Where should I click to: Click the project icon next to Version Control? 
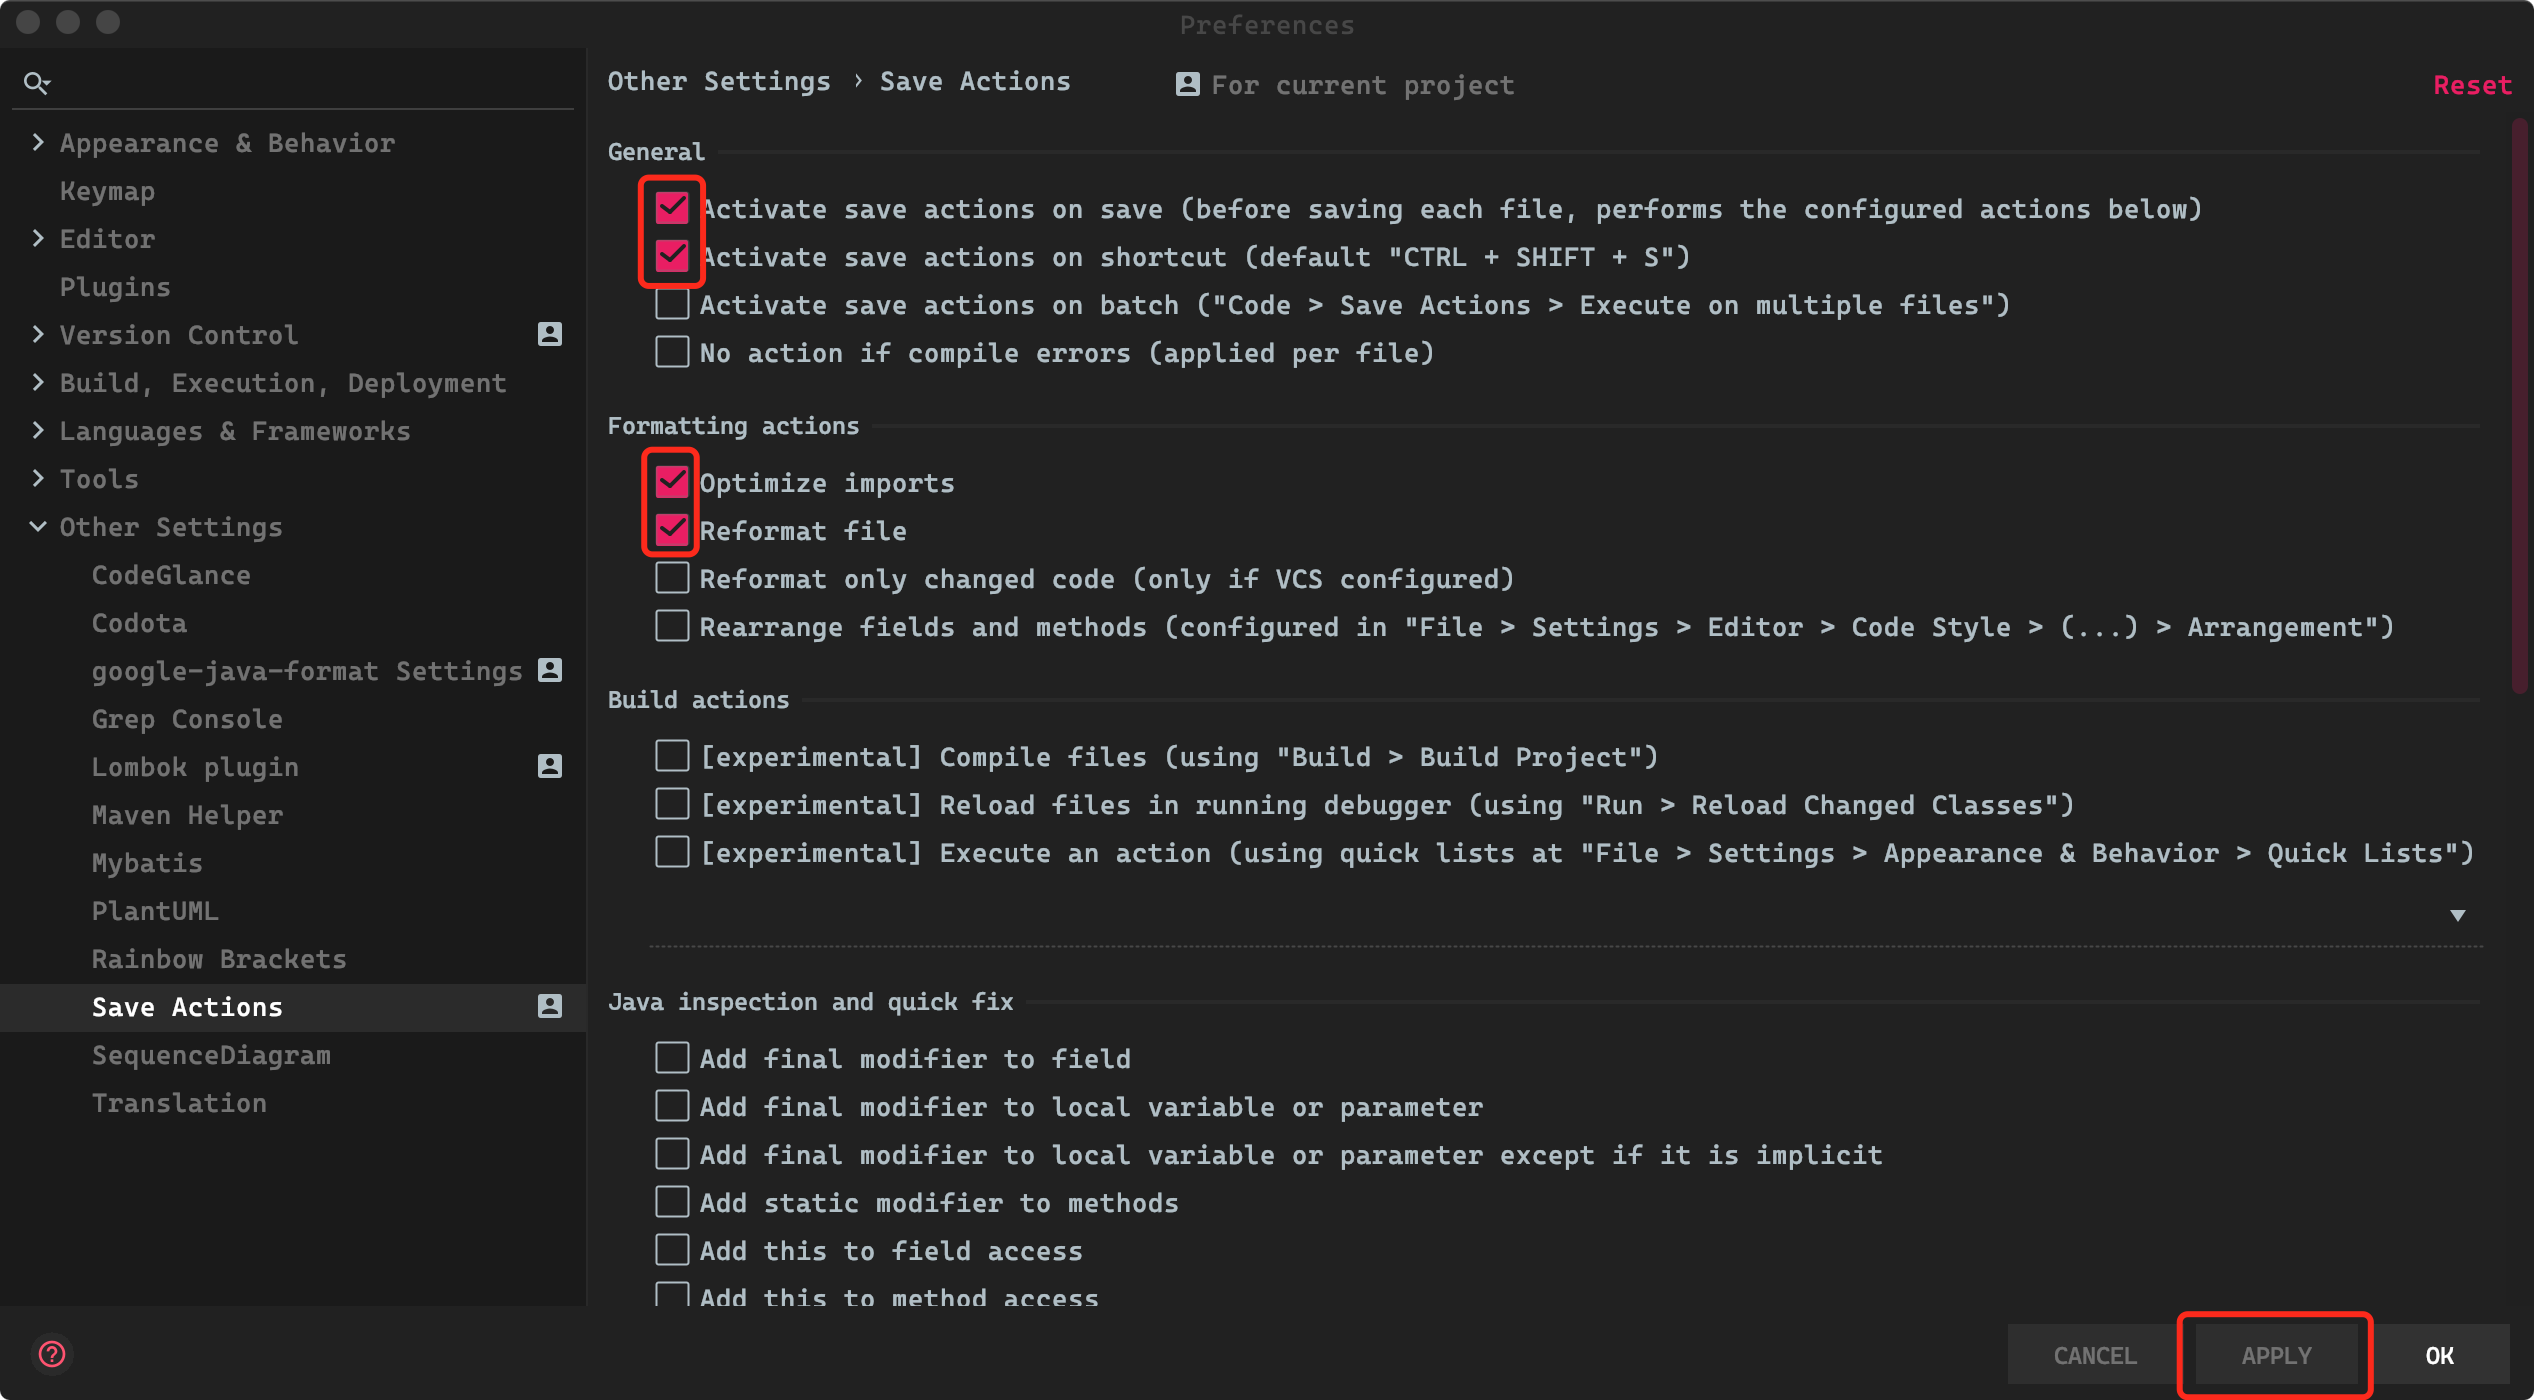(x=548, y=334)
